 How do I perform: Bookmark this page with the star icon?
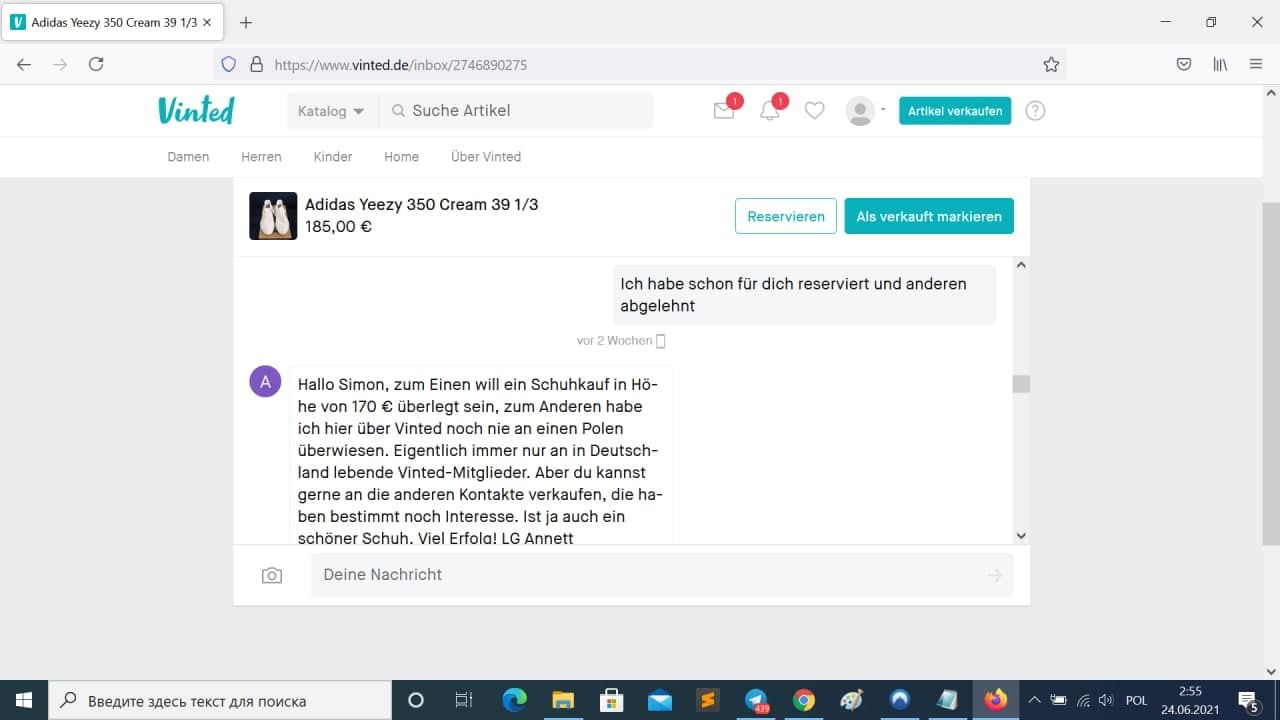tap(1051, 64)
